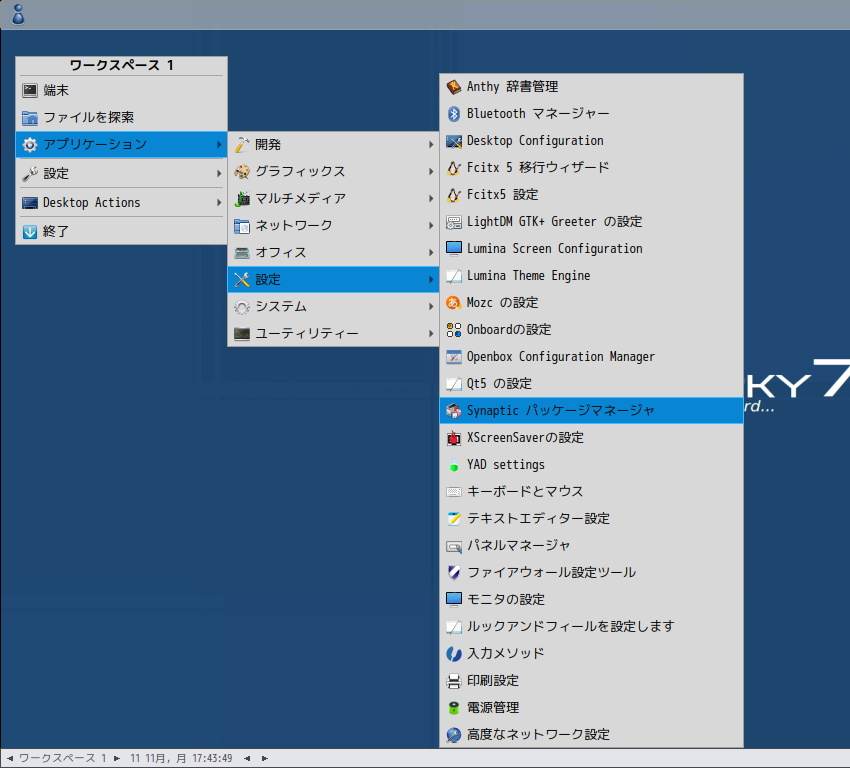Expand the ネットワーク submenu arrow
This screenshot has height=768, width=850.
click(431, 225)
